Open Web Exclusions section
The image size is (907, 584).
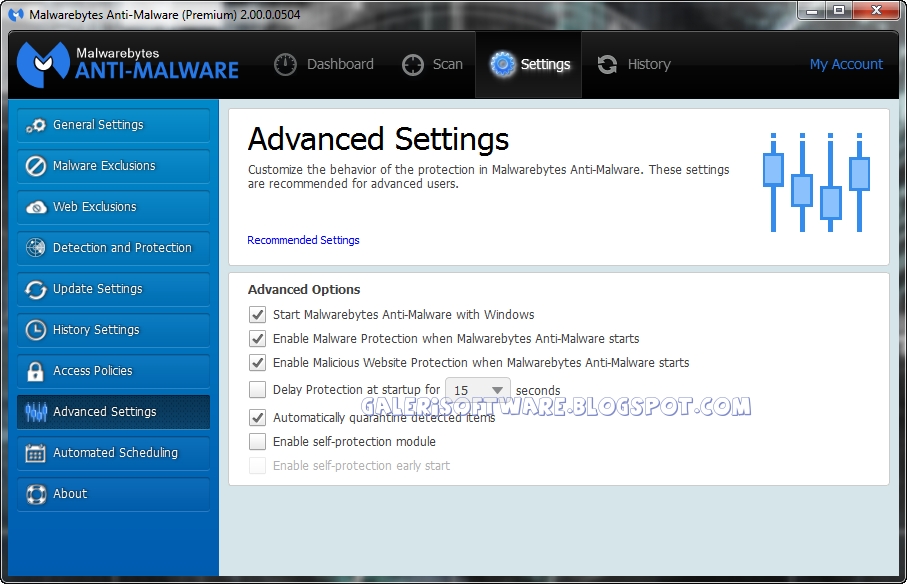(x=113, y=207)
